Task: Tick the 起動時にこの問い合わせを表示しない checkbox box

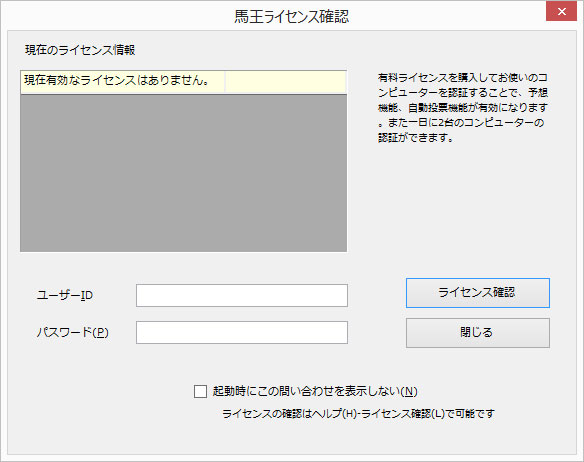Action: (x=200, y=392)
